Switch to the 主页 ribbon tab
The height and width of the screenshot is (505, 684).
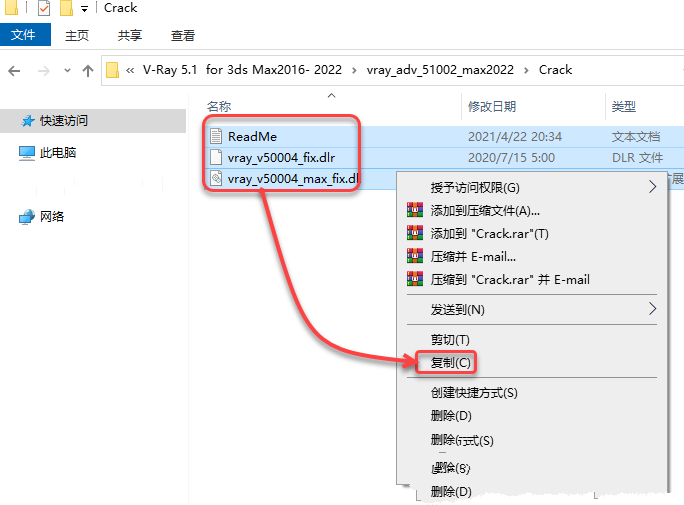point(77,35)
